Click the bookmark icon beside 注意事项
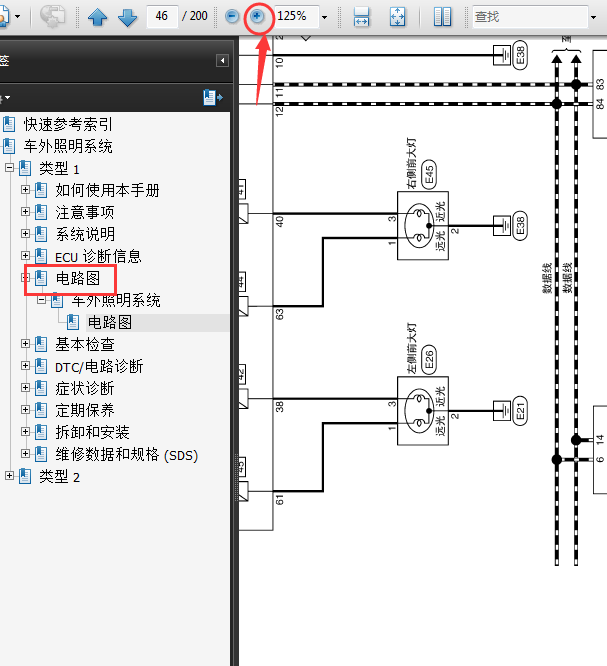 [41, 212]
